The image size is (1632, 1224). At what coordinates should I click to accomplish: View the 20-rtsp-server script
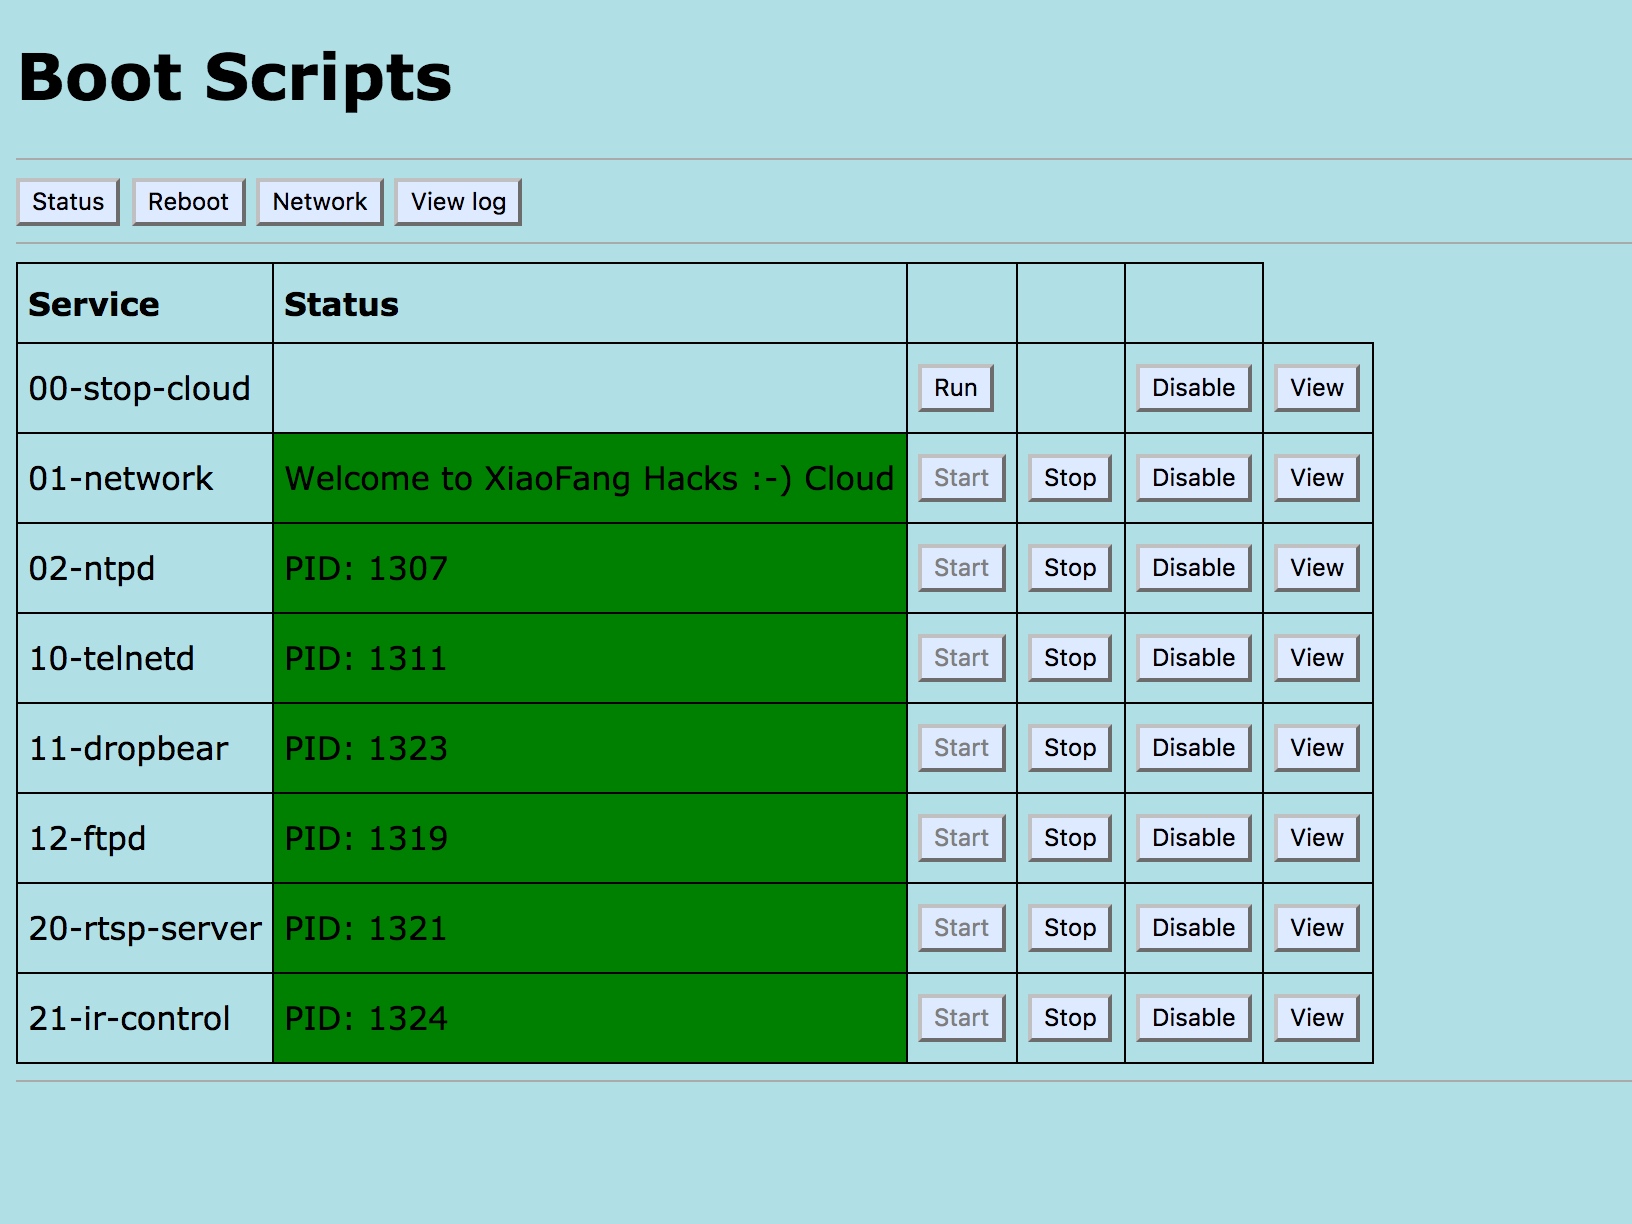[x=1317, y=928]
